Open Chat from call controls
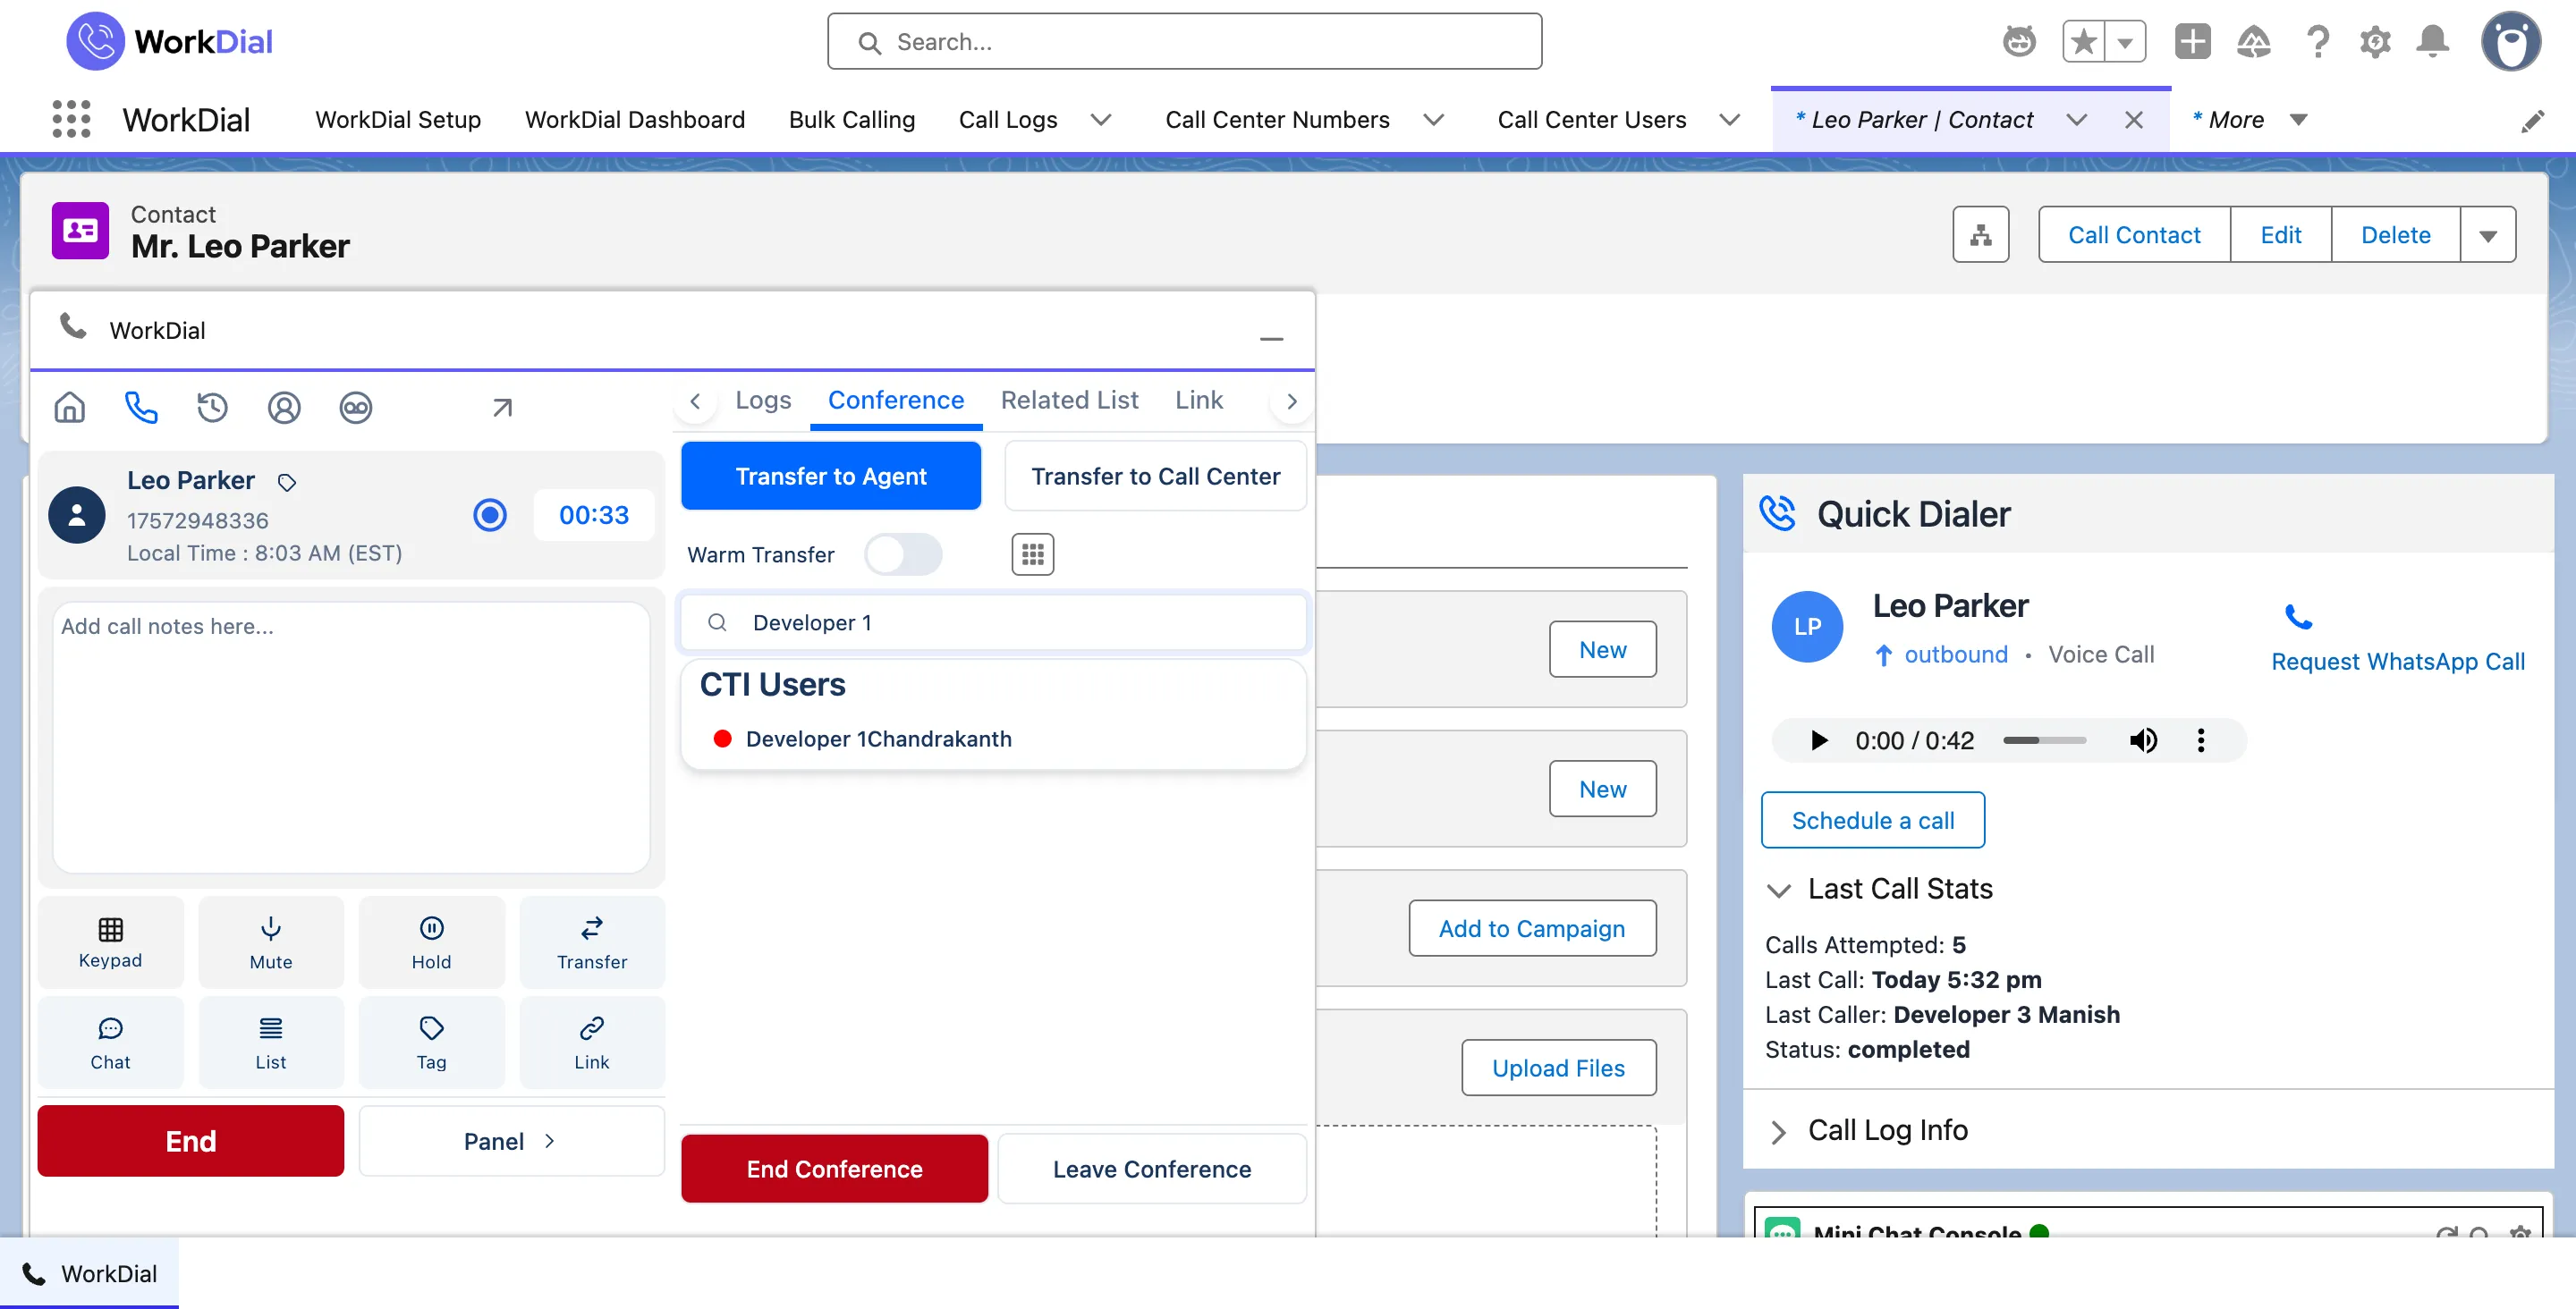The width and height of the screenshot is (2576, 1309). (111, 1042)
